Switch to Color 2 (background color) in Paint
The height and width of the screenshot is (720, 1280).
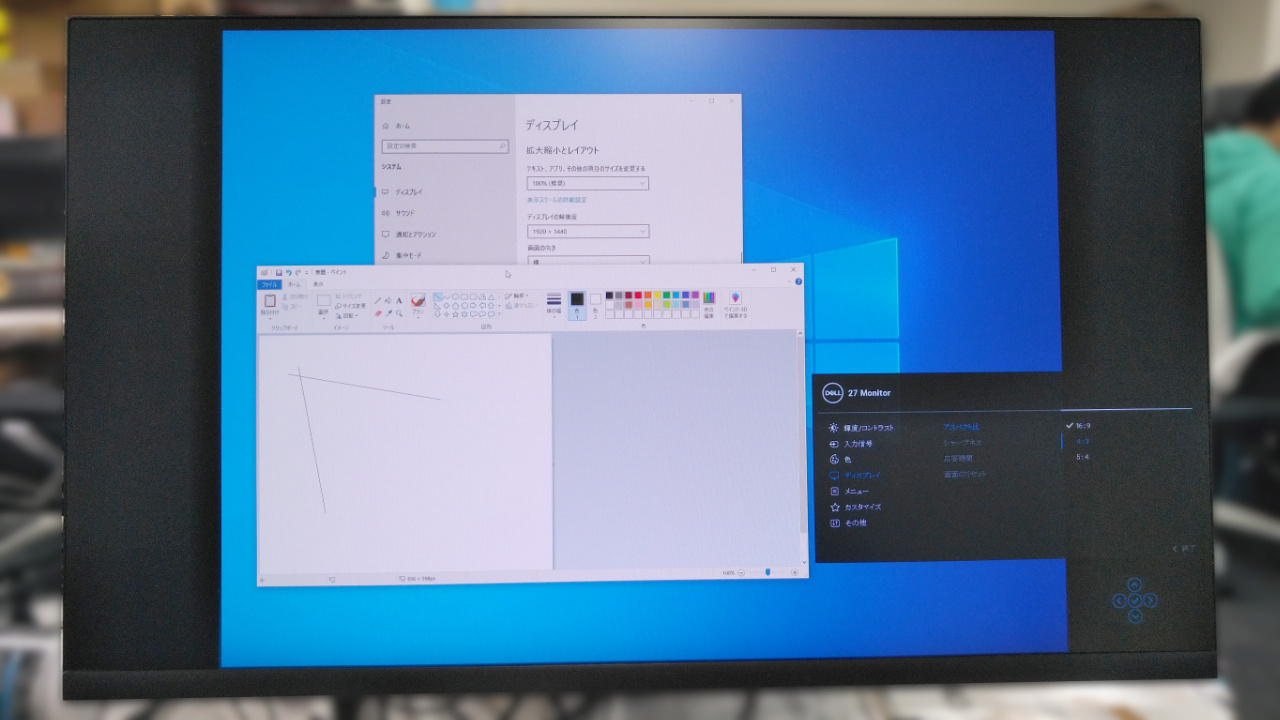tap(595, 300)
